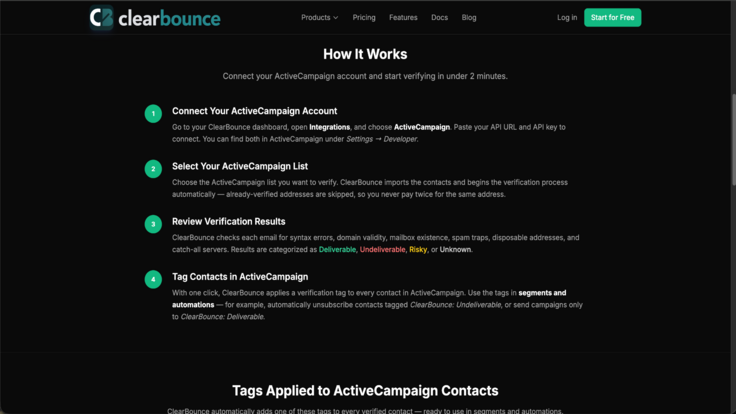Click Review Verification Results heading
736x414 pixels.
tap(228, 222)
